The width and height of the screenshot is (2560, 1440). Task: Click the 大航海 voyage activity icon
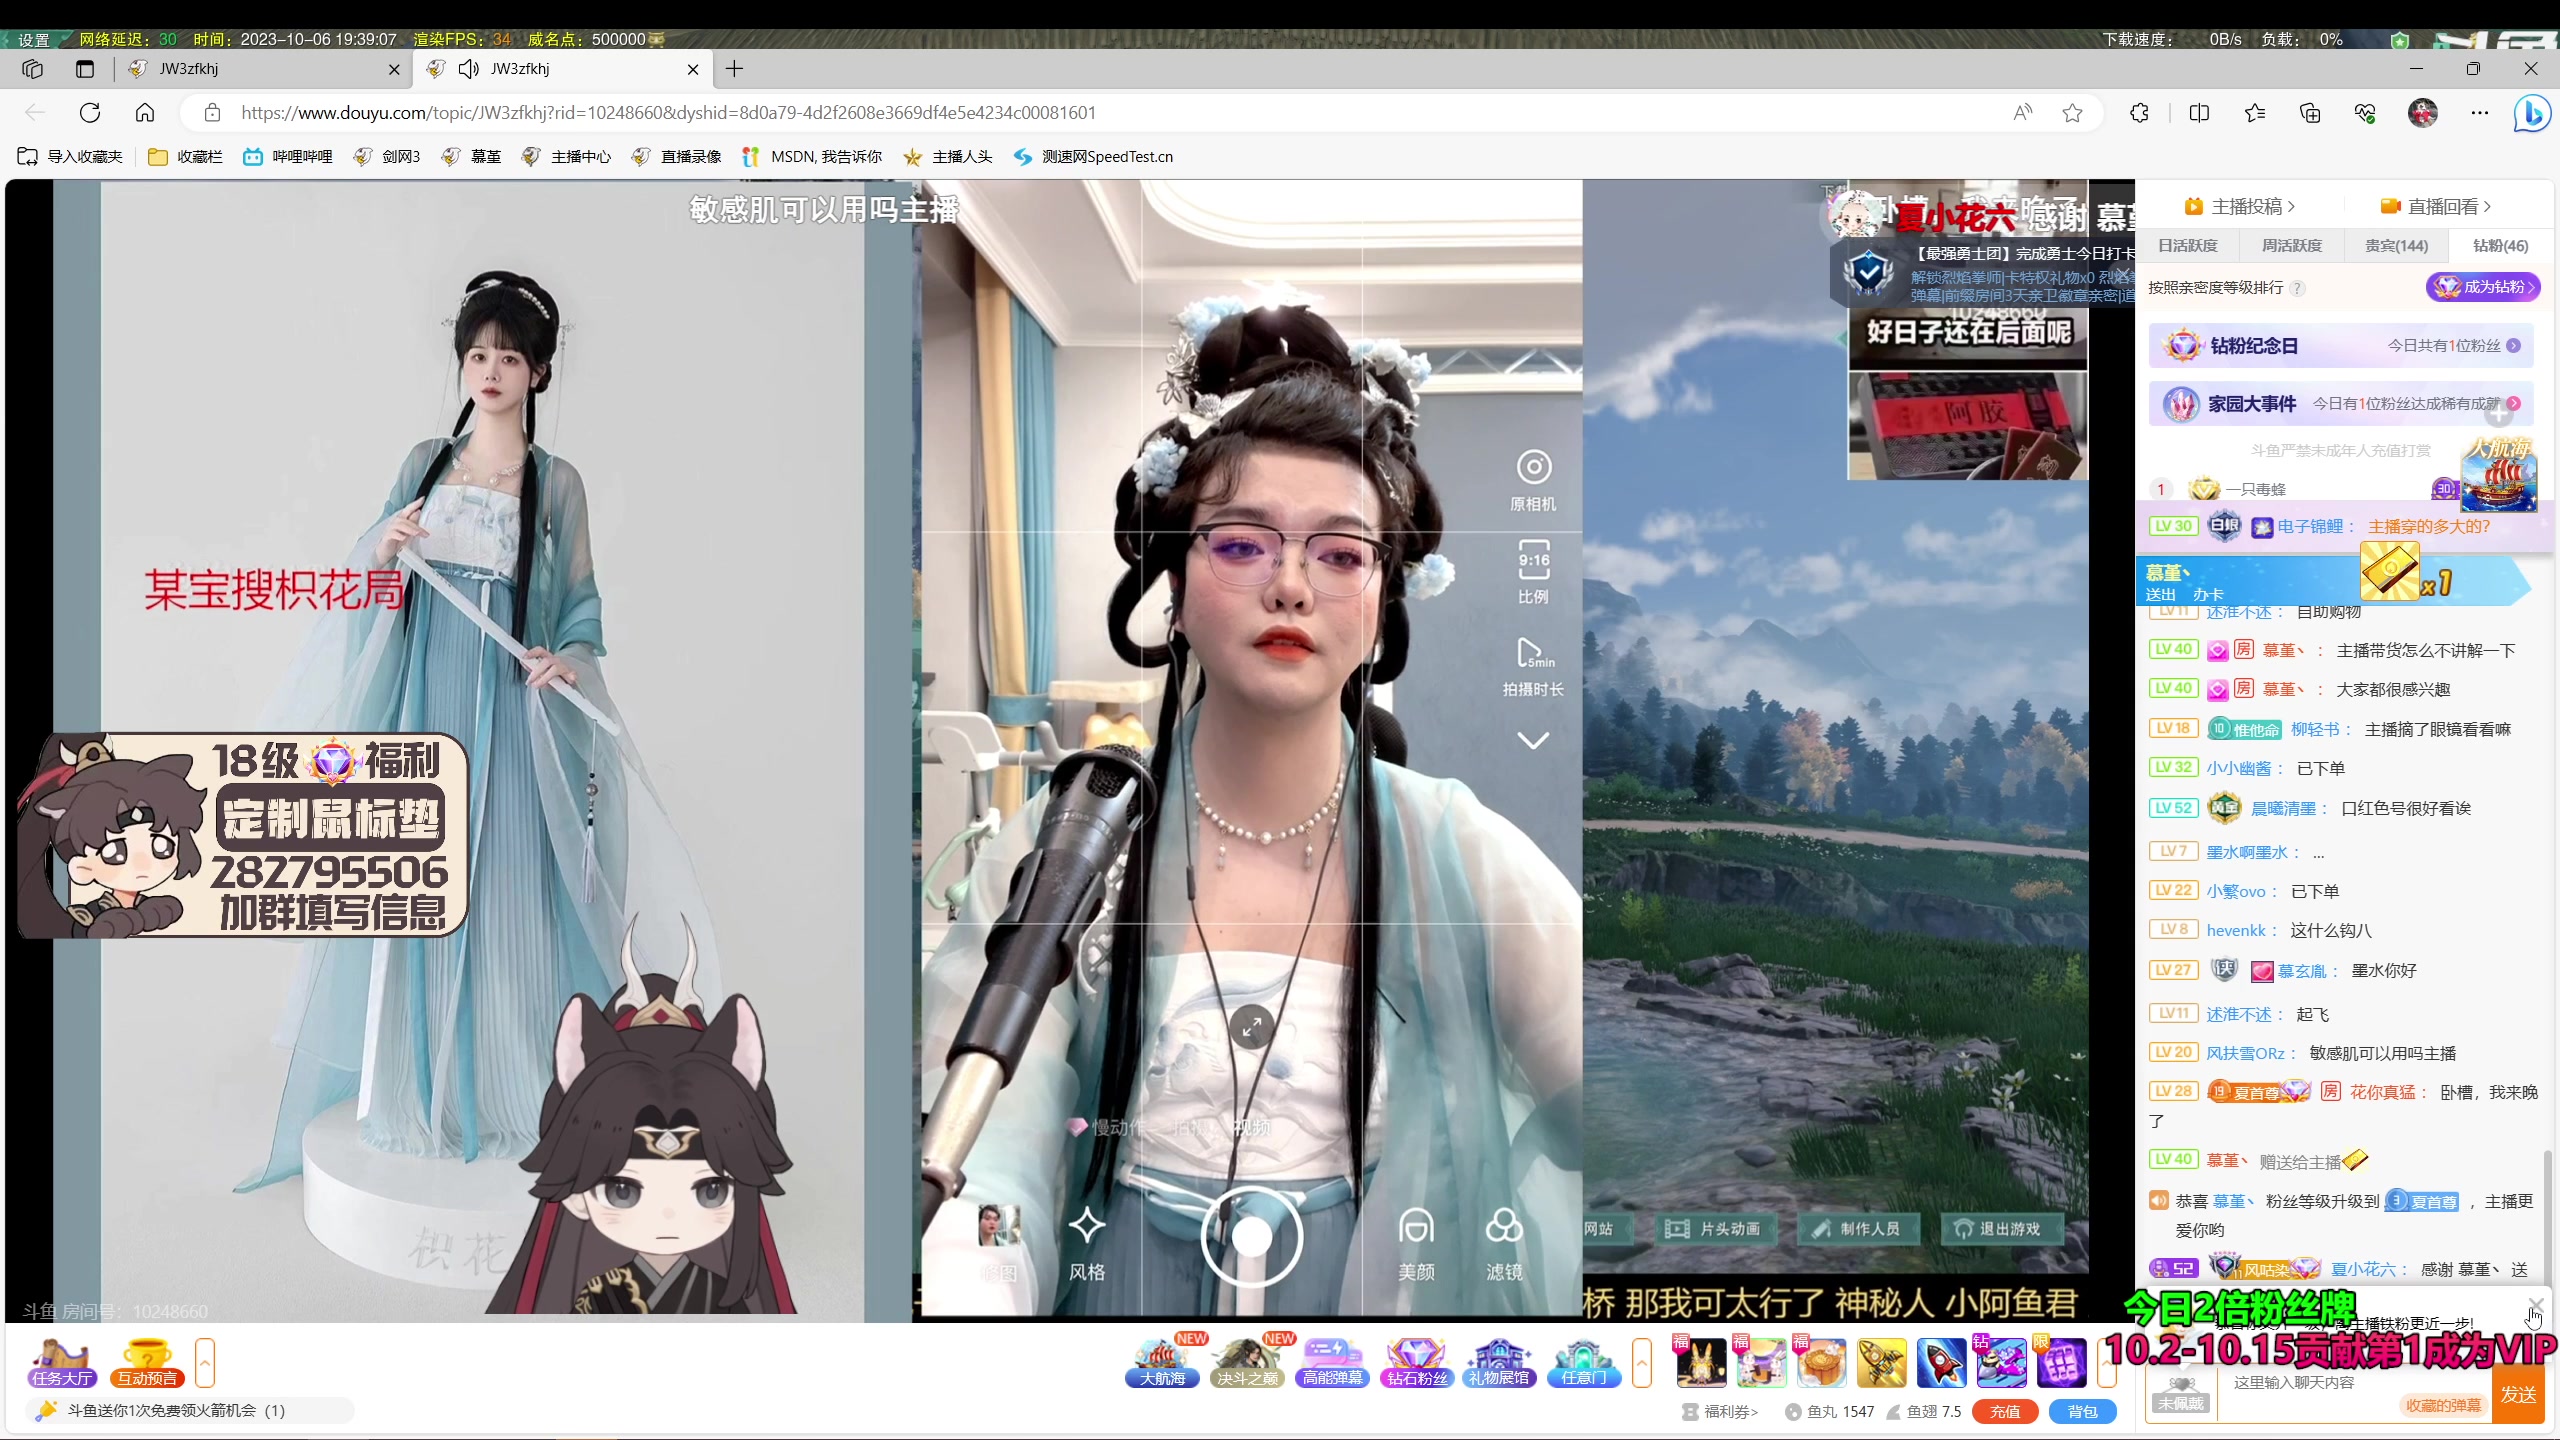coord(1162,1362)
